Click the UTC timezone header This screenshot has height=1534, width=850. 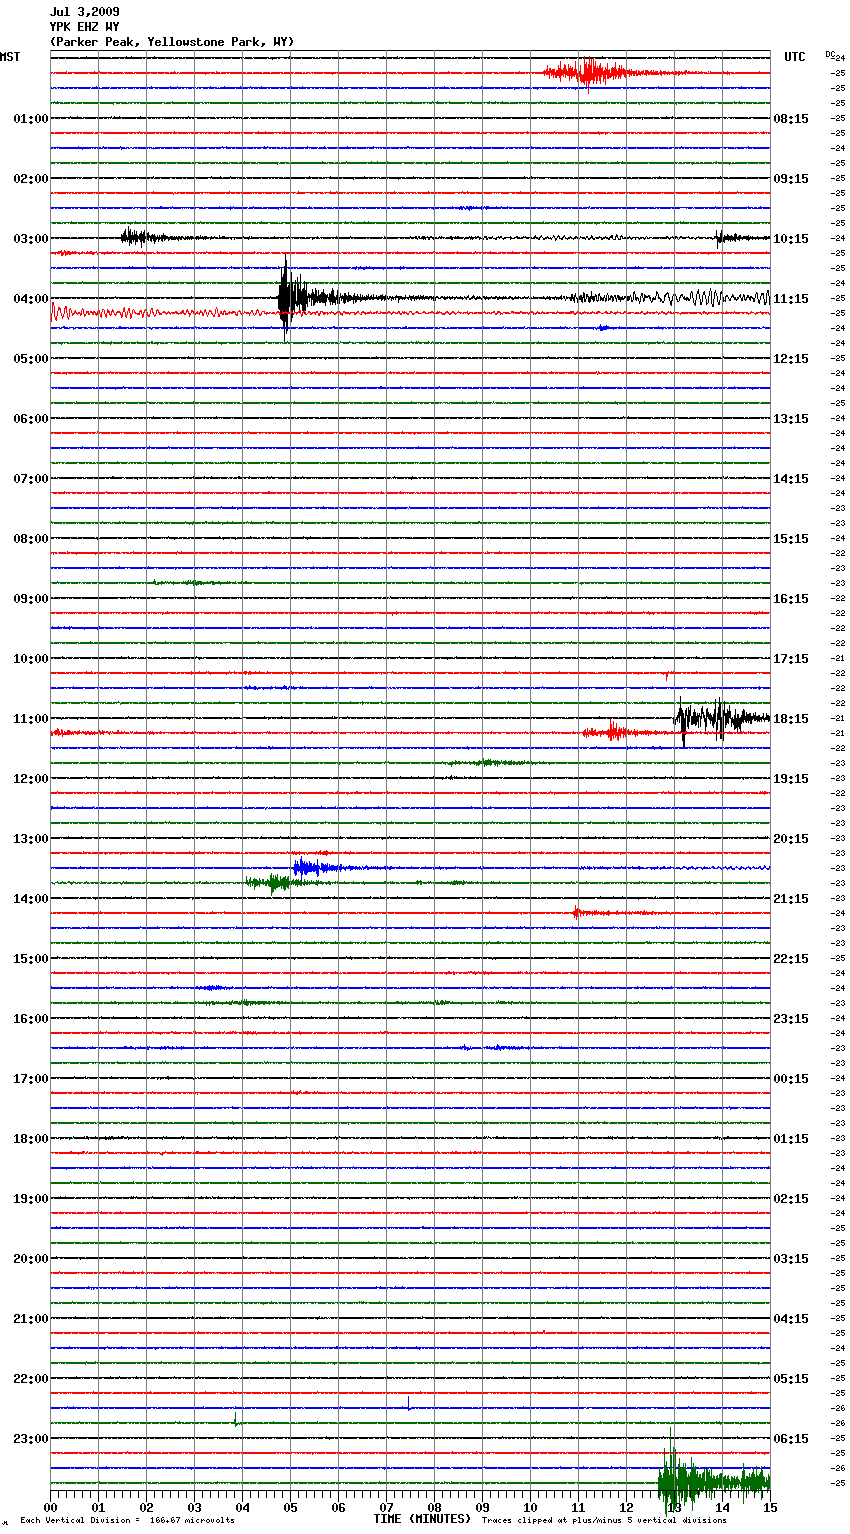[795, 57]
